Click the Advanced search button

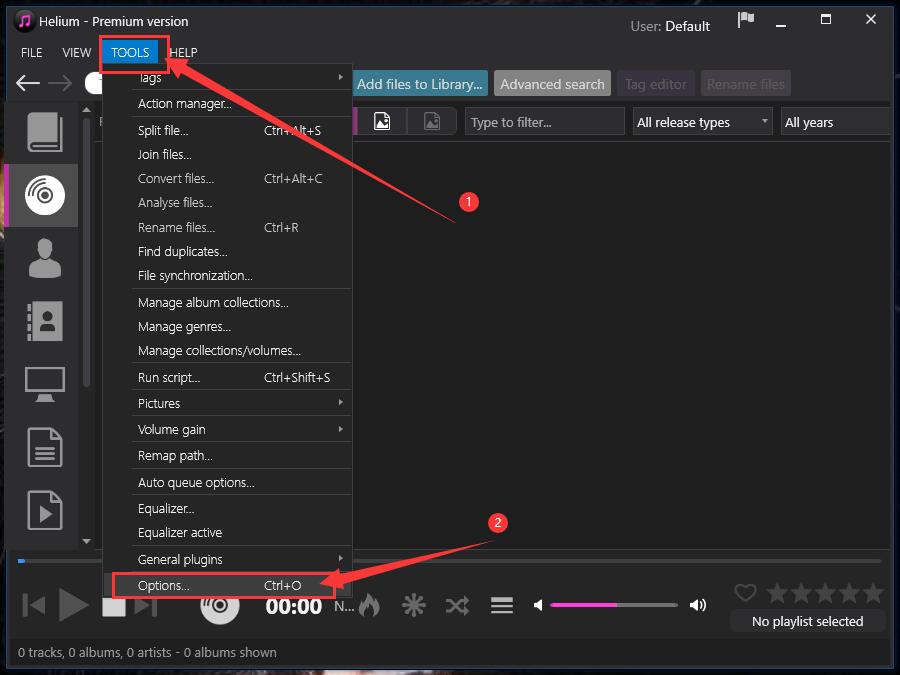(x=552, y=84)
